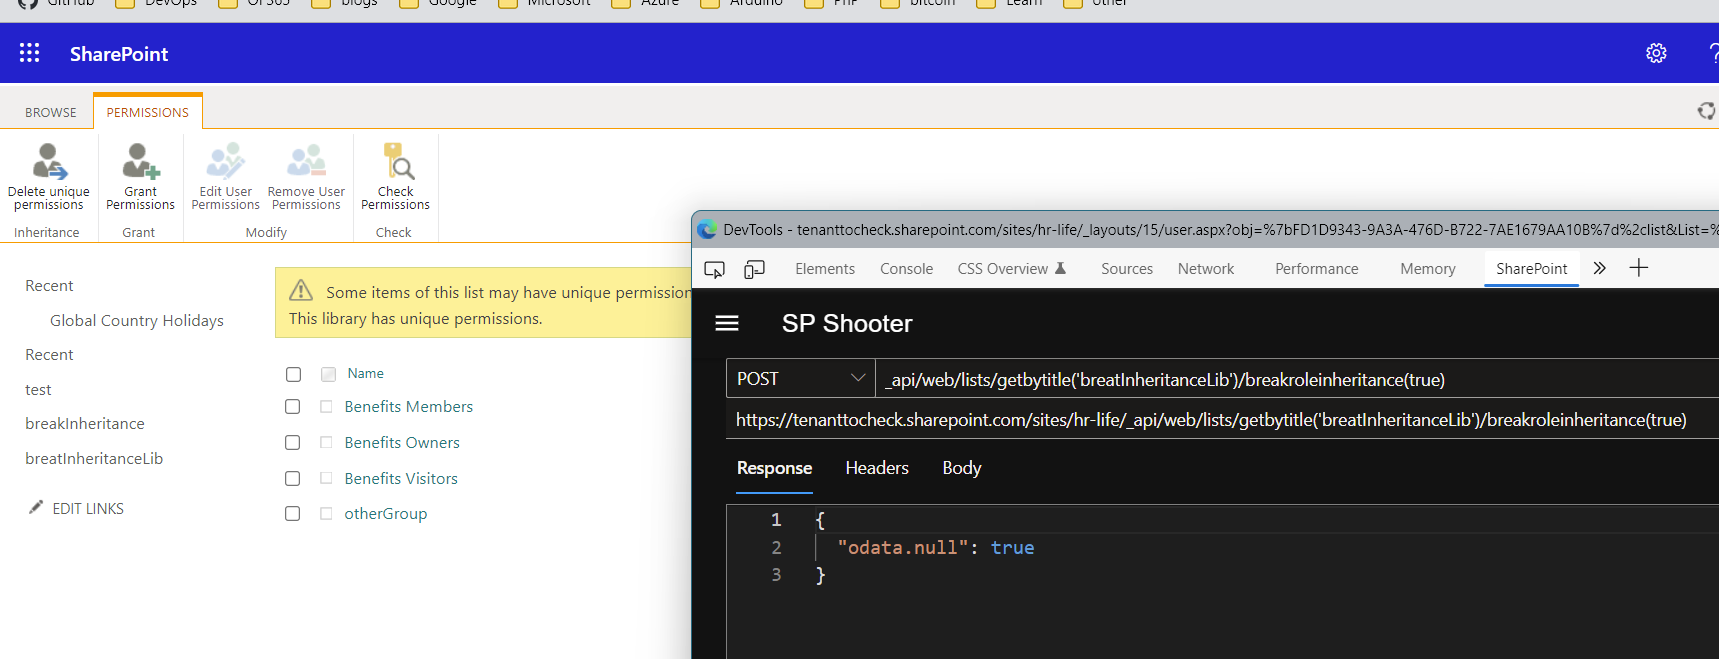The image size is (1719, 659).
Task: Click Delete unique permissions ribbon icon
Action: tap(49, 162)
